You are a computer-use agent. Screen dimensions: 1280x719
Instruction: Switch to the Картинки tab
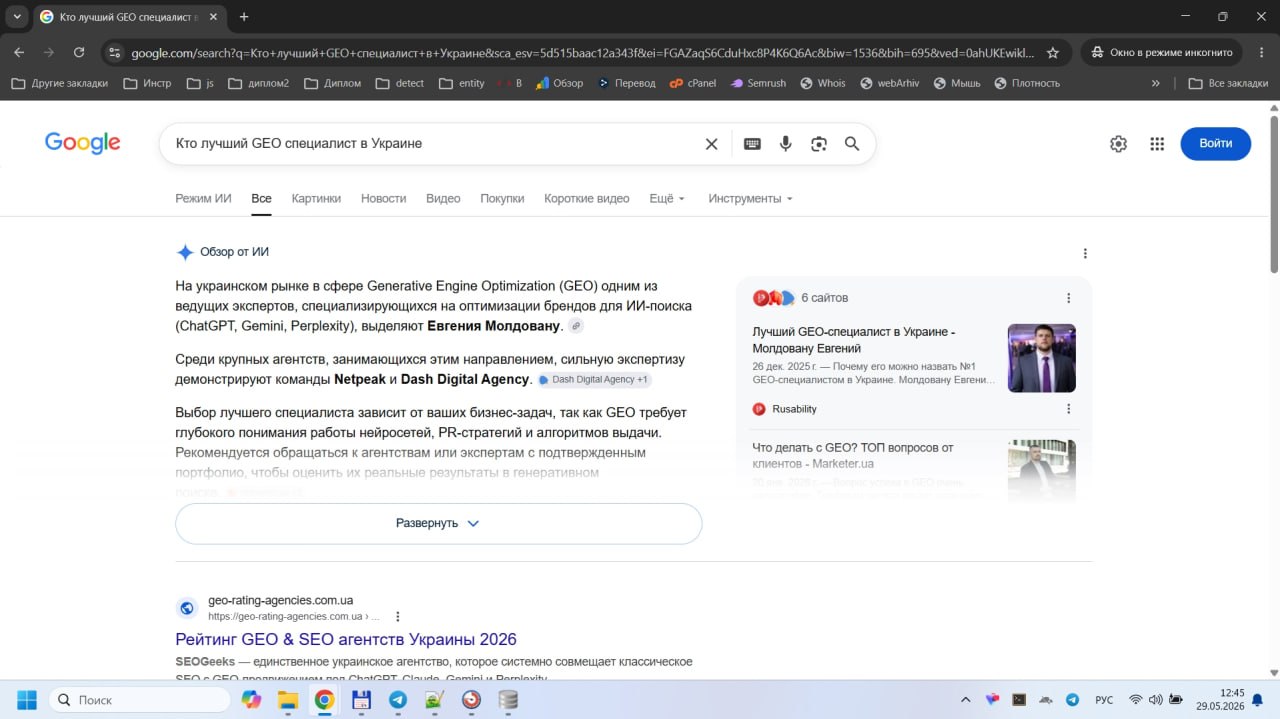316,198
